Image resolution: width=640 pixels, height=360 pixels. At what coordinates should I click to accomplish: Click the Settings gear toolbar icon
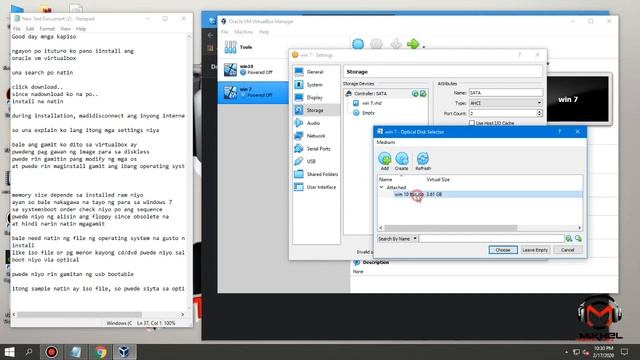tap(376, 44)
